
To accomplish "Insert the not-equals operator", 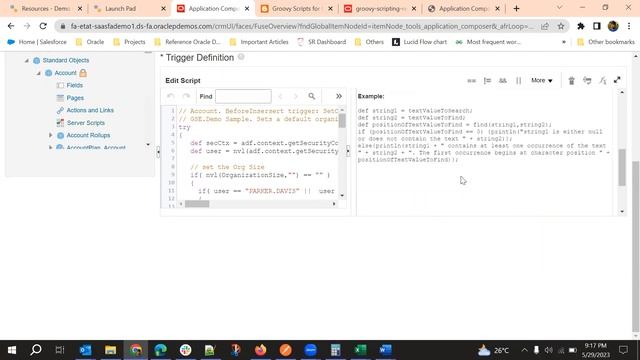I will (487, 81).
